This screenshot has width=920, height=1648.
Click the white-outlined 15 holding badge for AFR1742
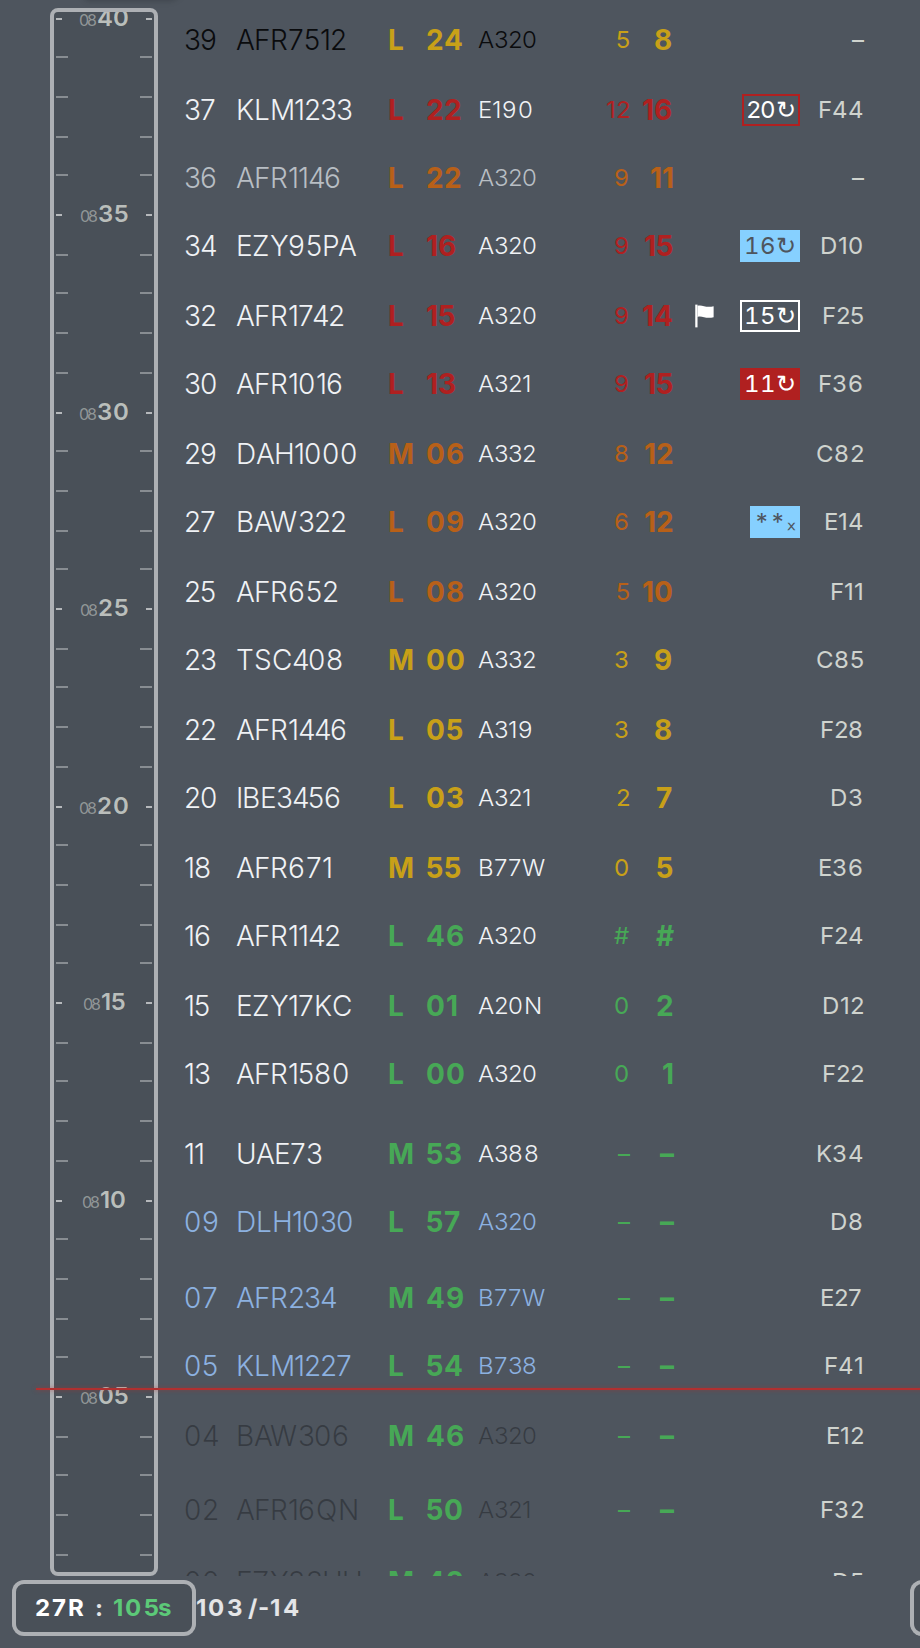click(770, 316)
